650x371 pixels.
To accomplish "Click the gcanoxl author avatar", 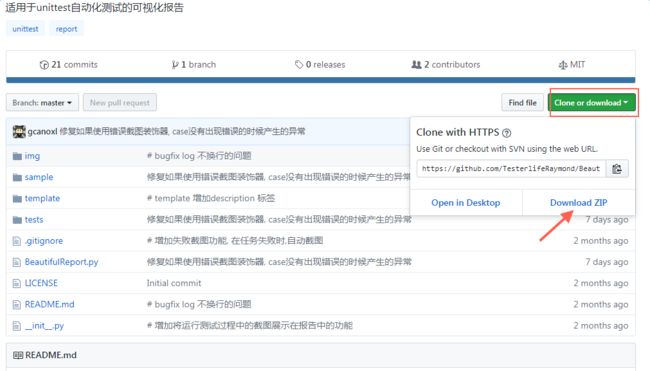I will pyautogui.click(x=19, y=131).
